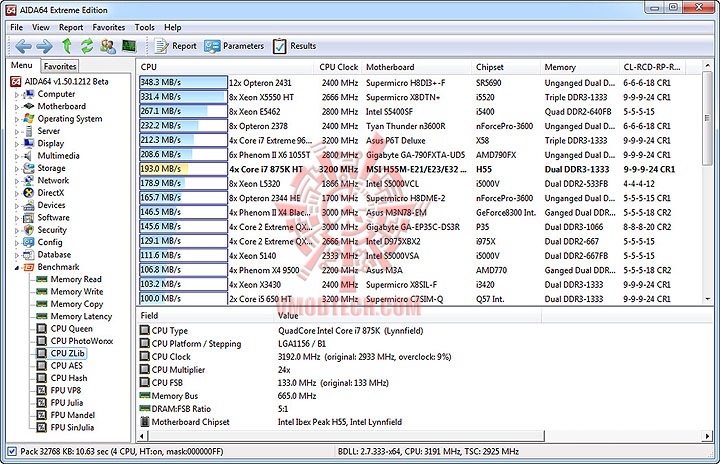This screenshot has width=720, height=464.
Task: Switch to the Favorites tab
Action: coord(60,66)
